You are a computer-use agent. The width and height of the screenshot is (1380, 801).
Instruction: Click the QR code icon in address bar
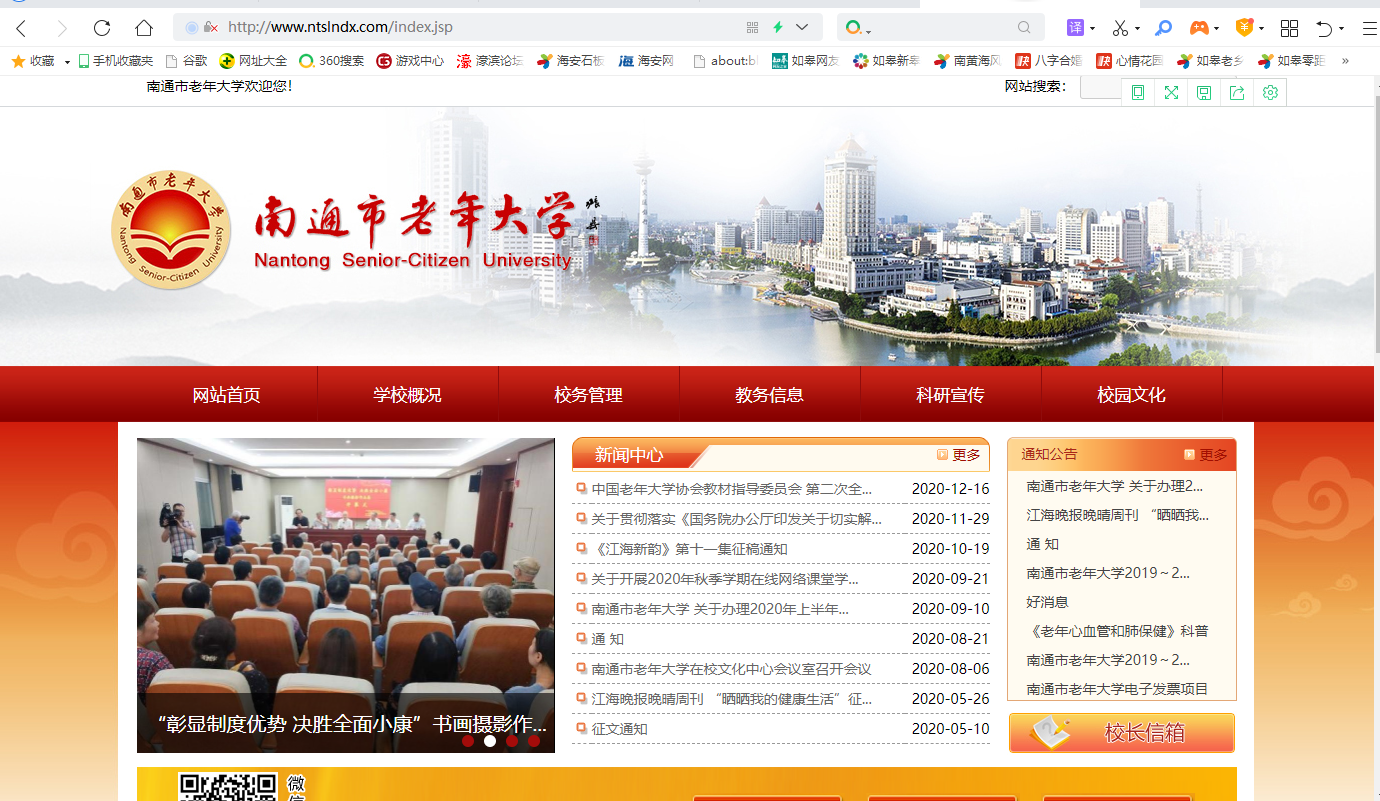point(753,27)
